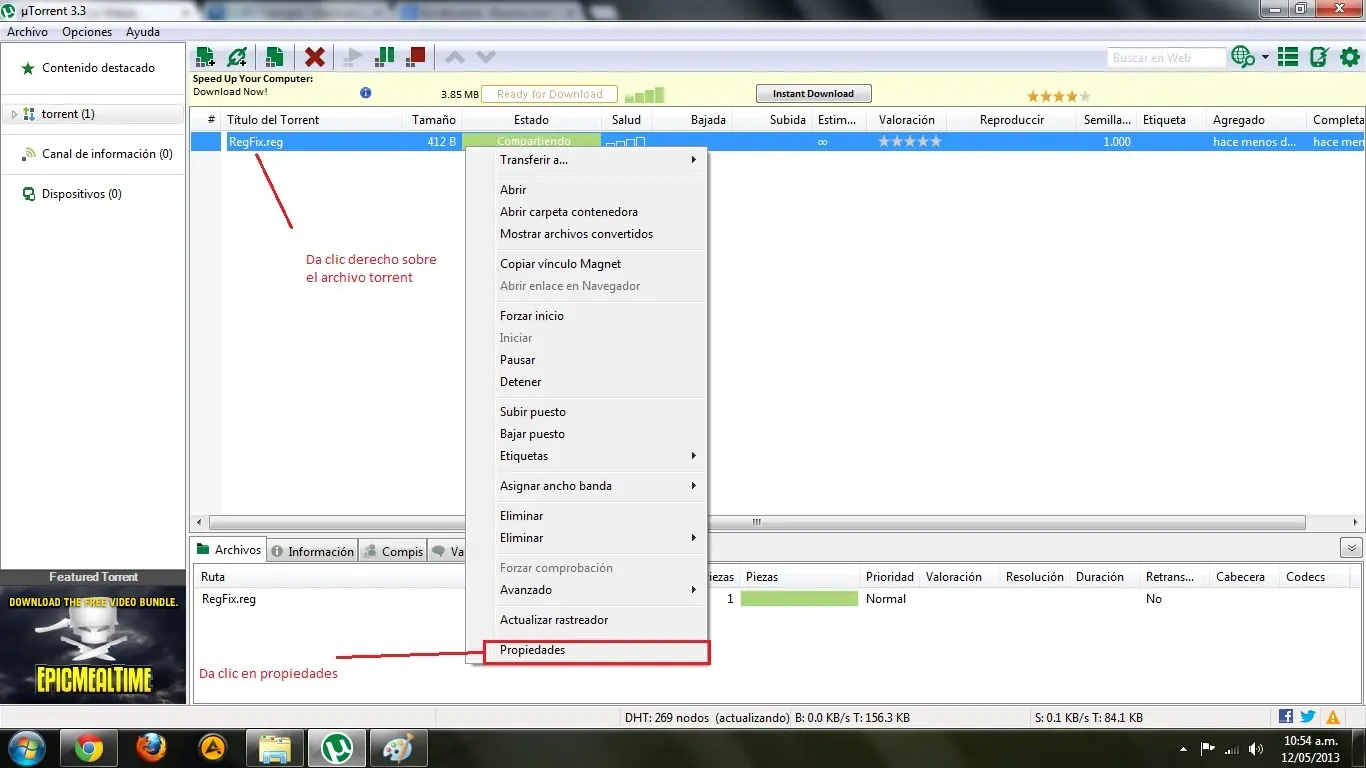Remove the torrent with the red X icon
The height and width of the screenshot is (768, 1366).
tap(315, 57)
